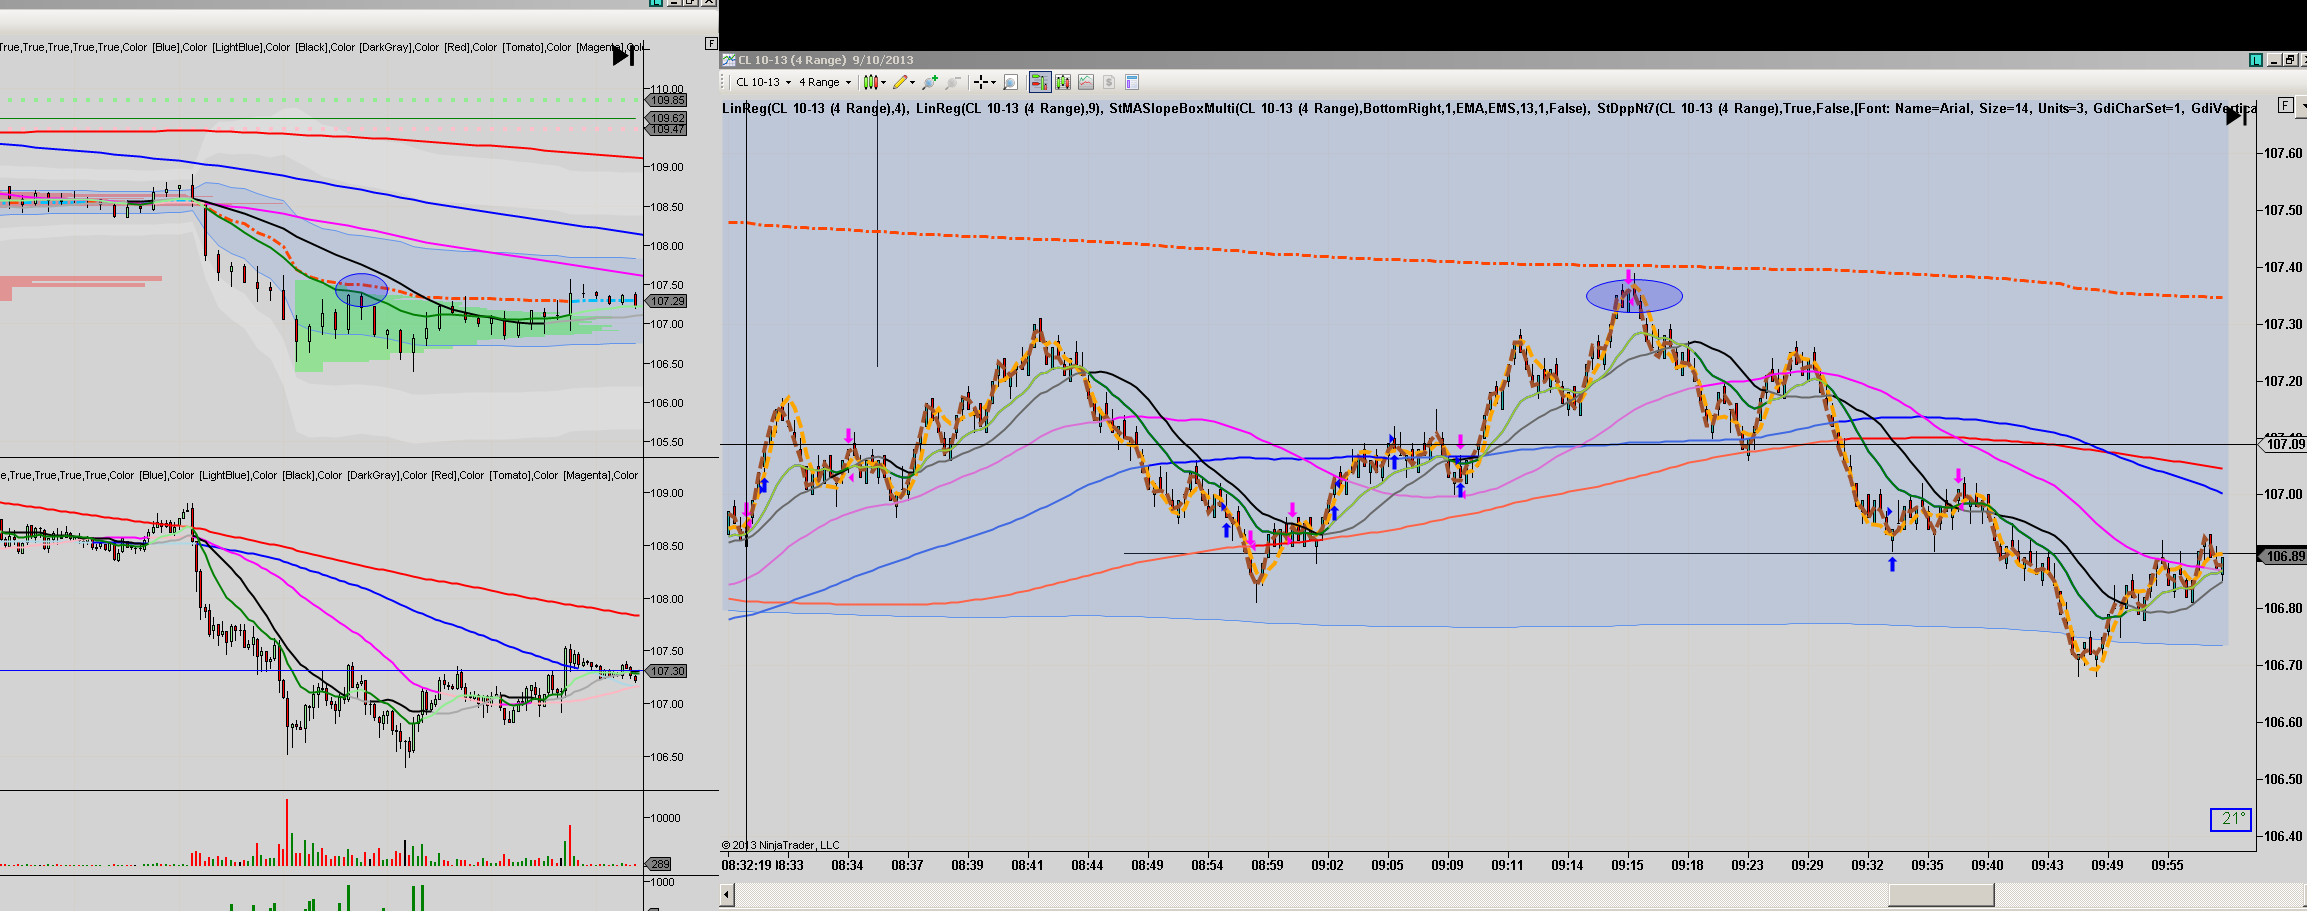Select the crosshair cursor tool
The width and height of the screenshot is (2307, 911).
[x=981, y=82]
